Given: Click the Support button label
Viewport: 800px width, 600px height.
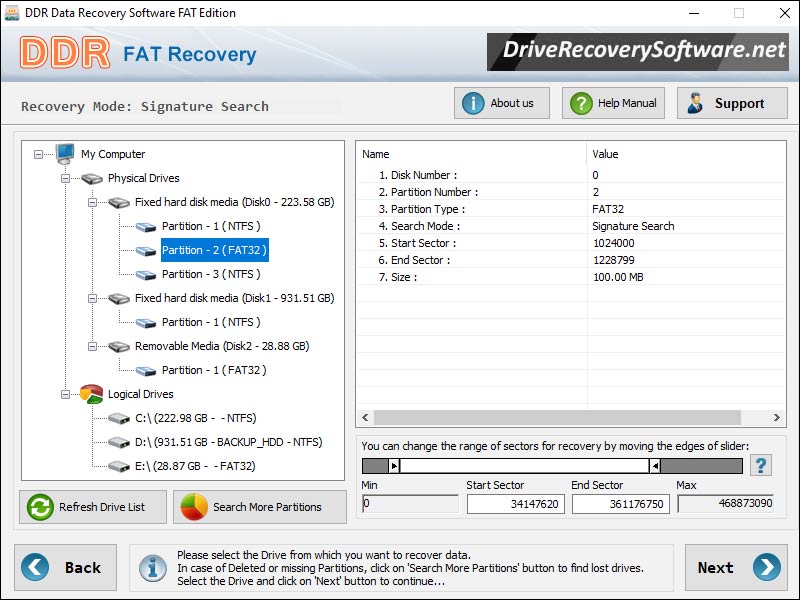Looking at the screenshot, I should [x=739, y=103].
